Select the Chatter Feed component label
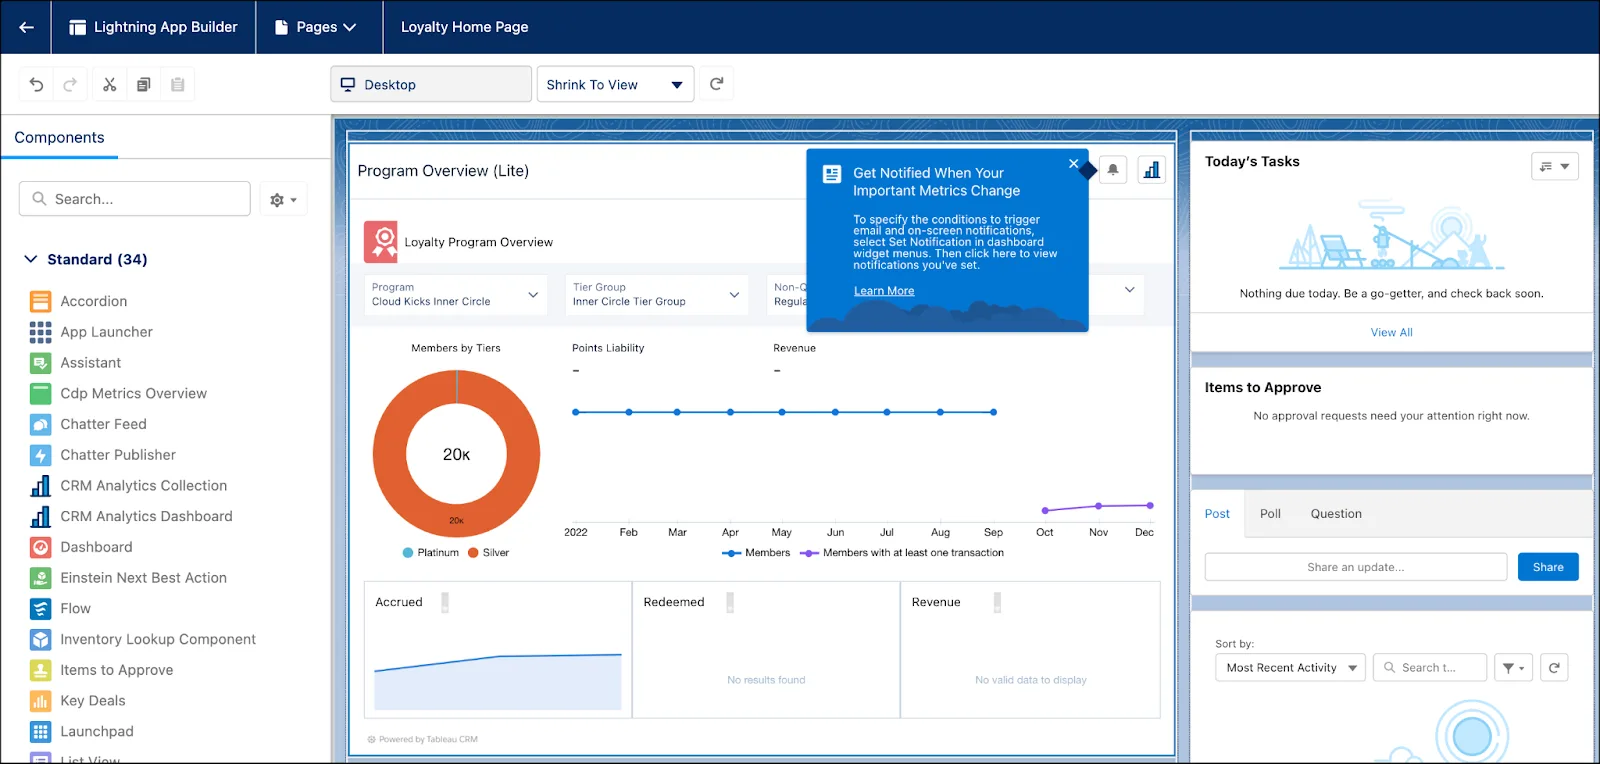Screen dimensions: 1600x764 coord(103,424)
